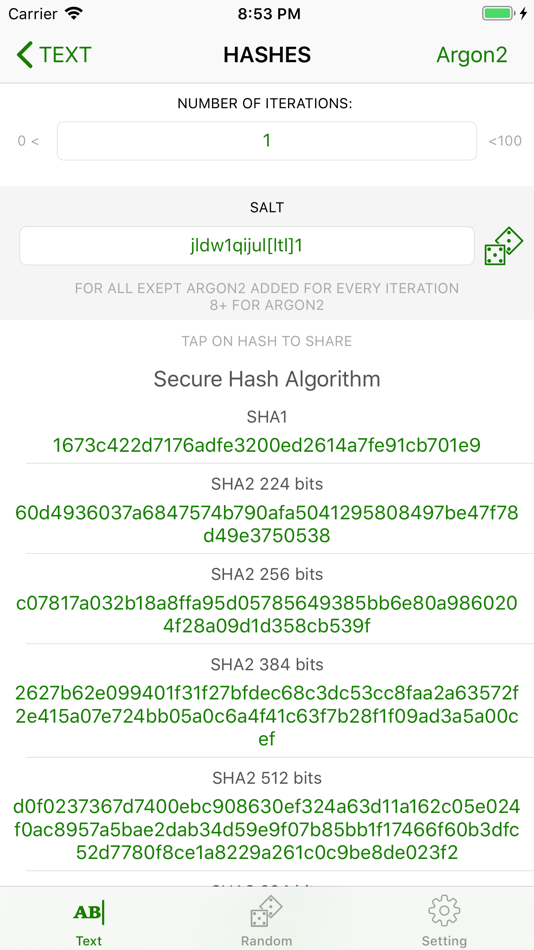Tap the back chevron beside TEXT

pyautogui.click(x=25, y=55)
